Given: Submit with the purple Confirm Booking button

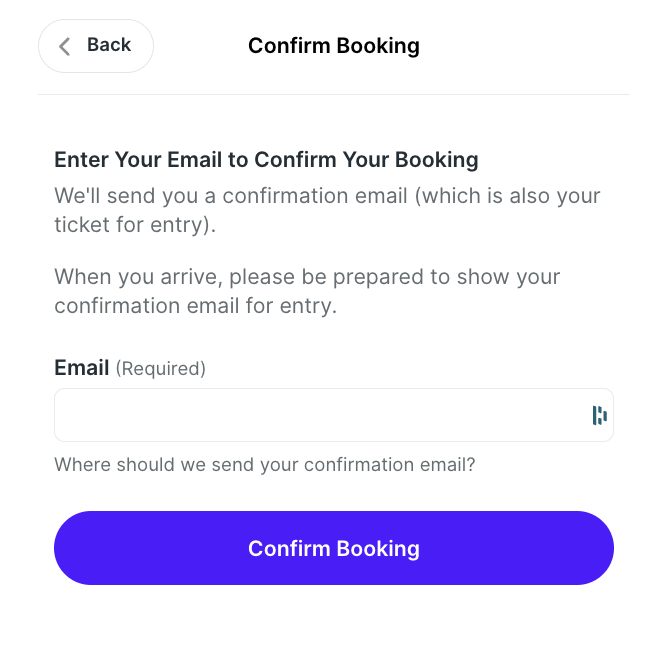Looking at the screenshot, I should [x=334, y=548].
